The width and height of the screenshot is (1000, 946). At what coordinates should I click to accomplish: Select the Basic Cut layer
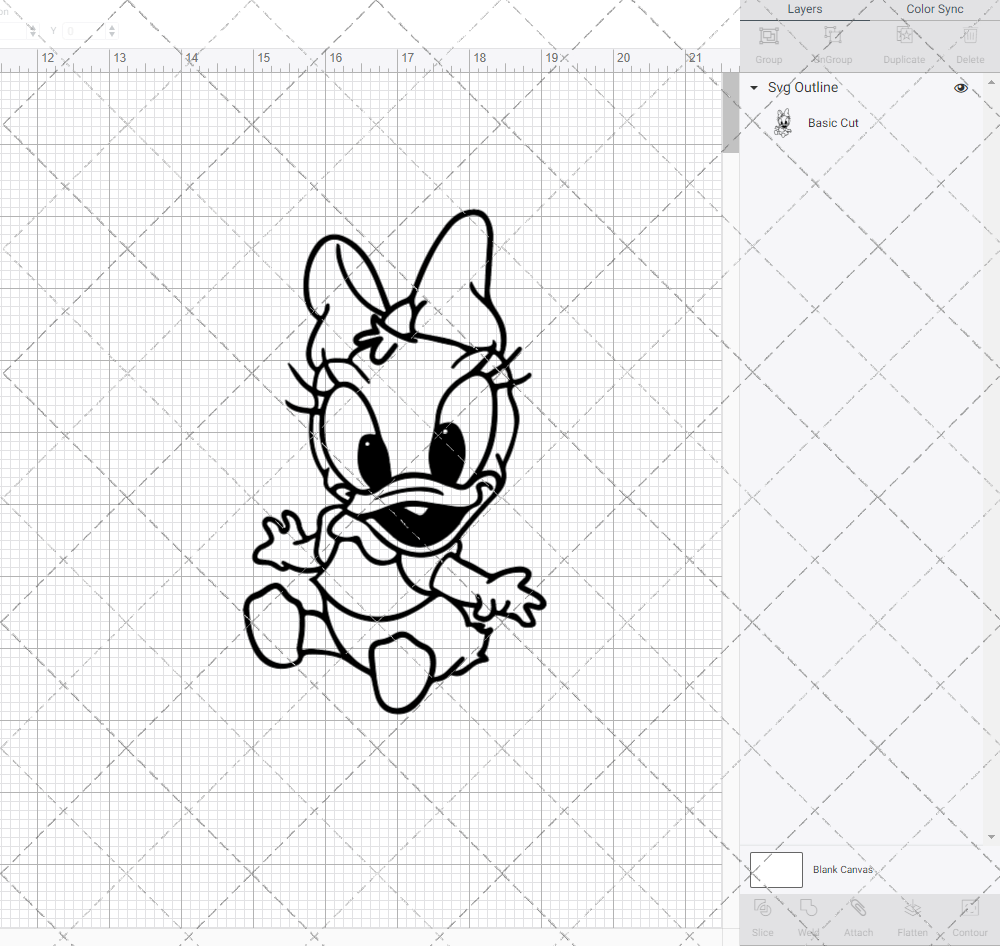(x=832, y=123)
